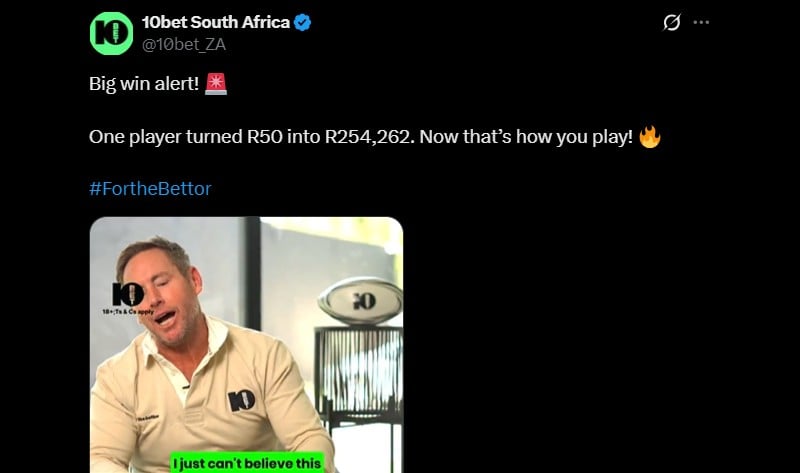Click the 10bet profile avatar
This screenshot has width=800, height=473.
(111, 33)
